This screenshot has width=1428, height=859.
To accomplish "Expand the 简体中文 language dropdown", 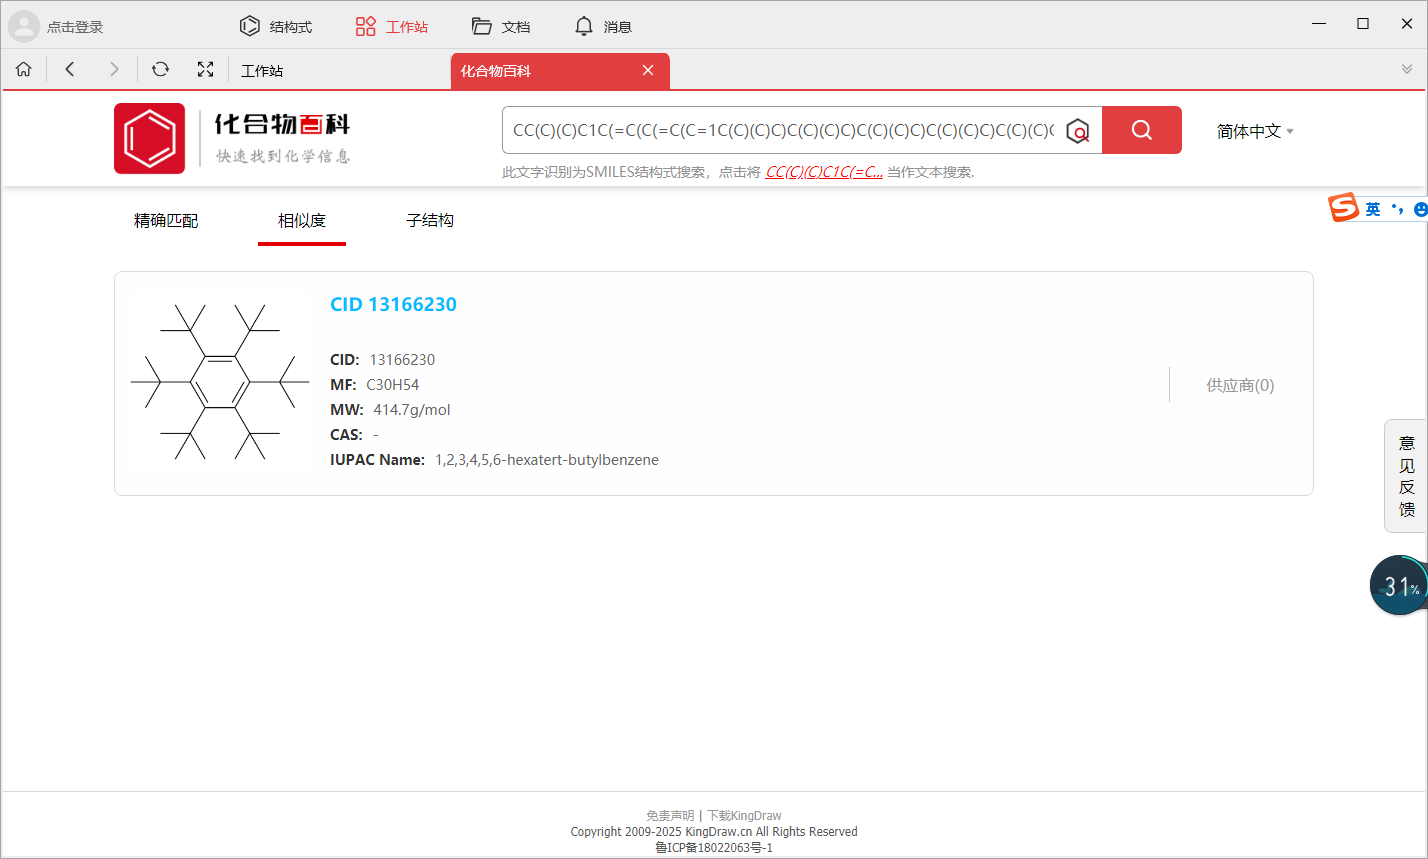I will click(1254, 131).
